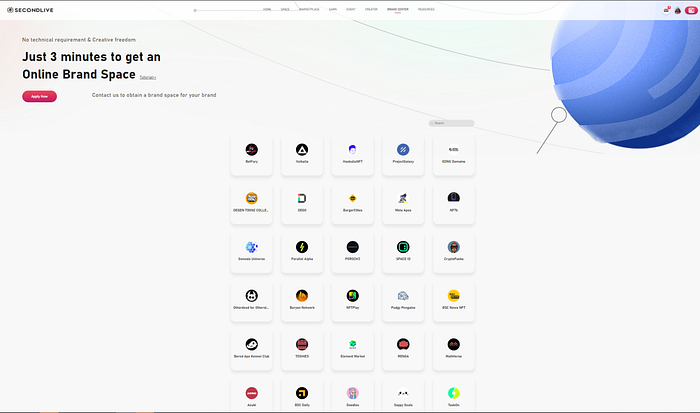Open the Tutorials link beside the headline

point(148,77)
